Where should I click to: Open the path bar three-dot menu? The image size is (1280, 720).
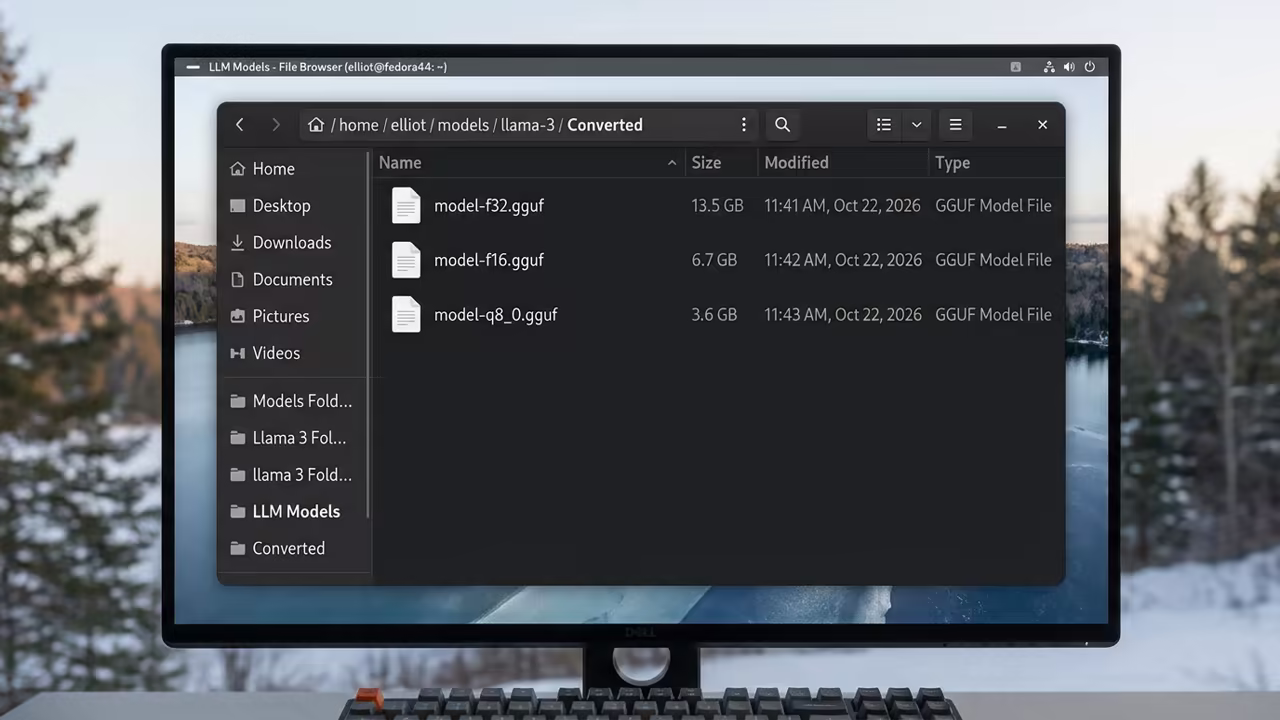coord(743,125)
